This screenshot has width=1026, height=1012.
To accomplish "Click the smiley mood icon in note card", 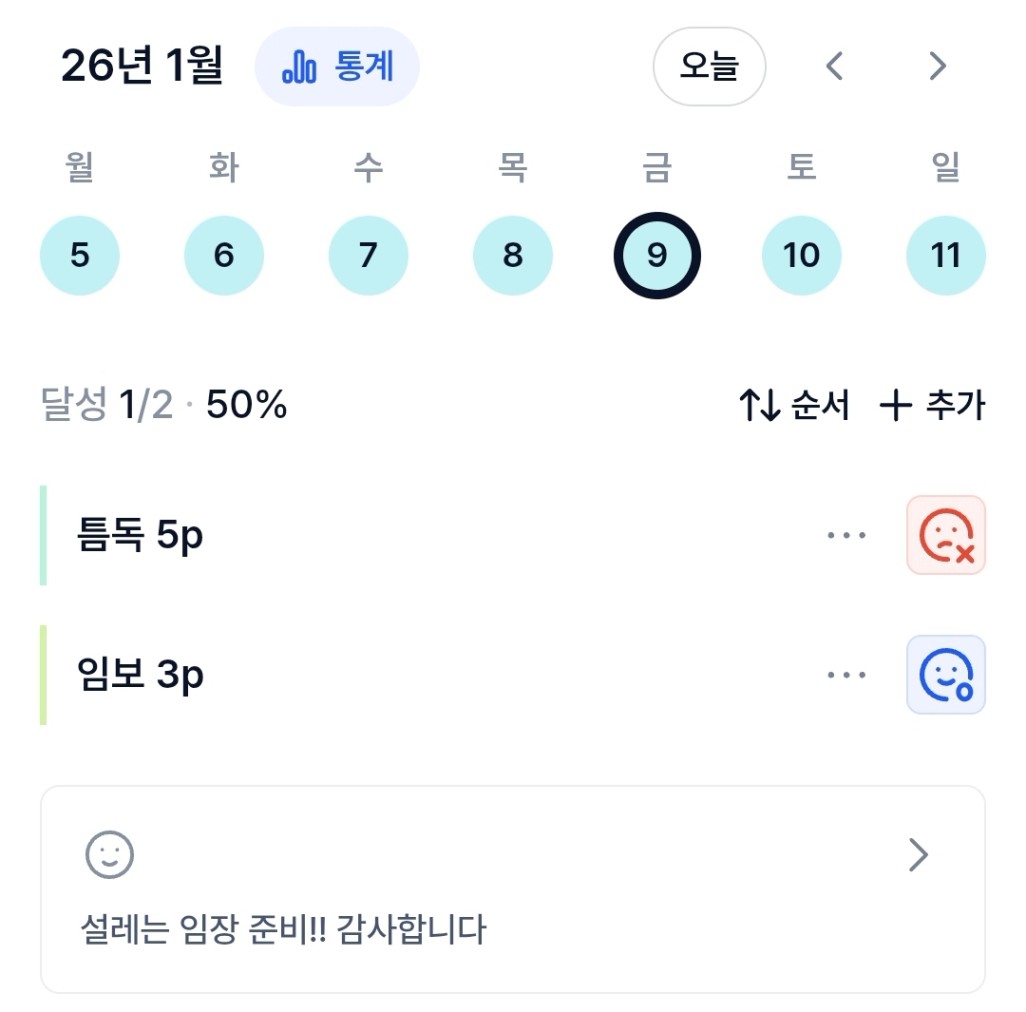I will [109, 855].
